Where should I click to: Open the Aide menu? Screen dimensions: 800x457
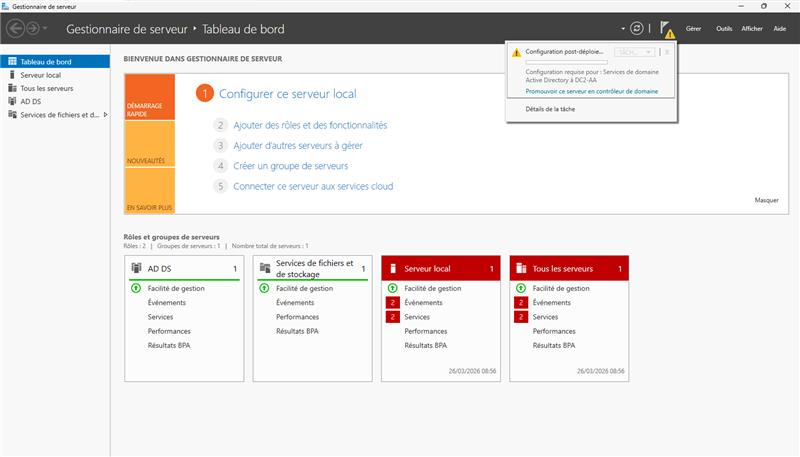tap(780, 29)
